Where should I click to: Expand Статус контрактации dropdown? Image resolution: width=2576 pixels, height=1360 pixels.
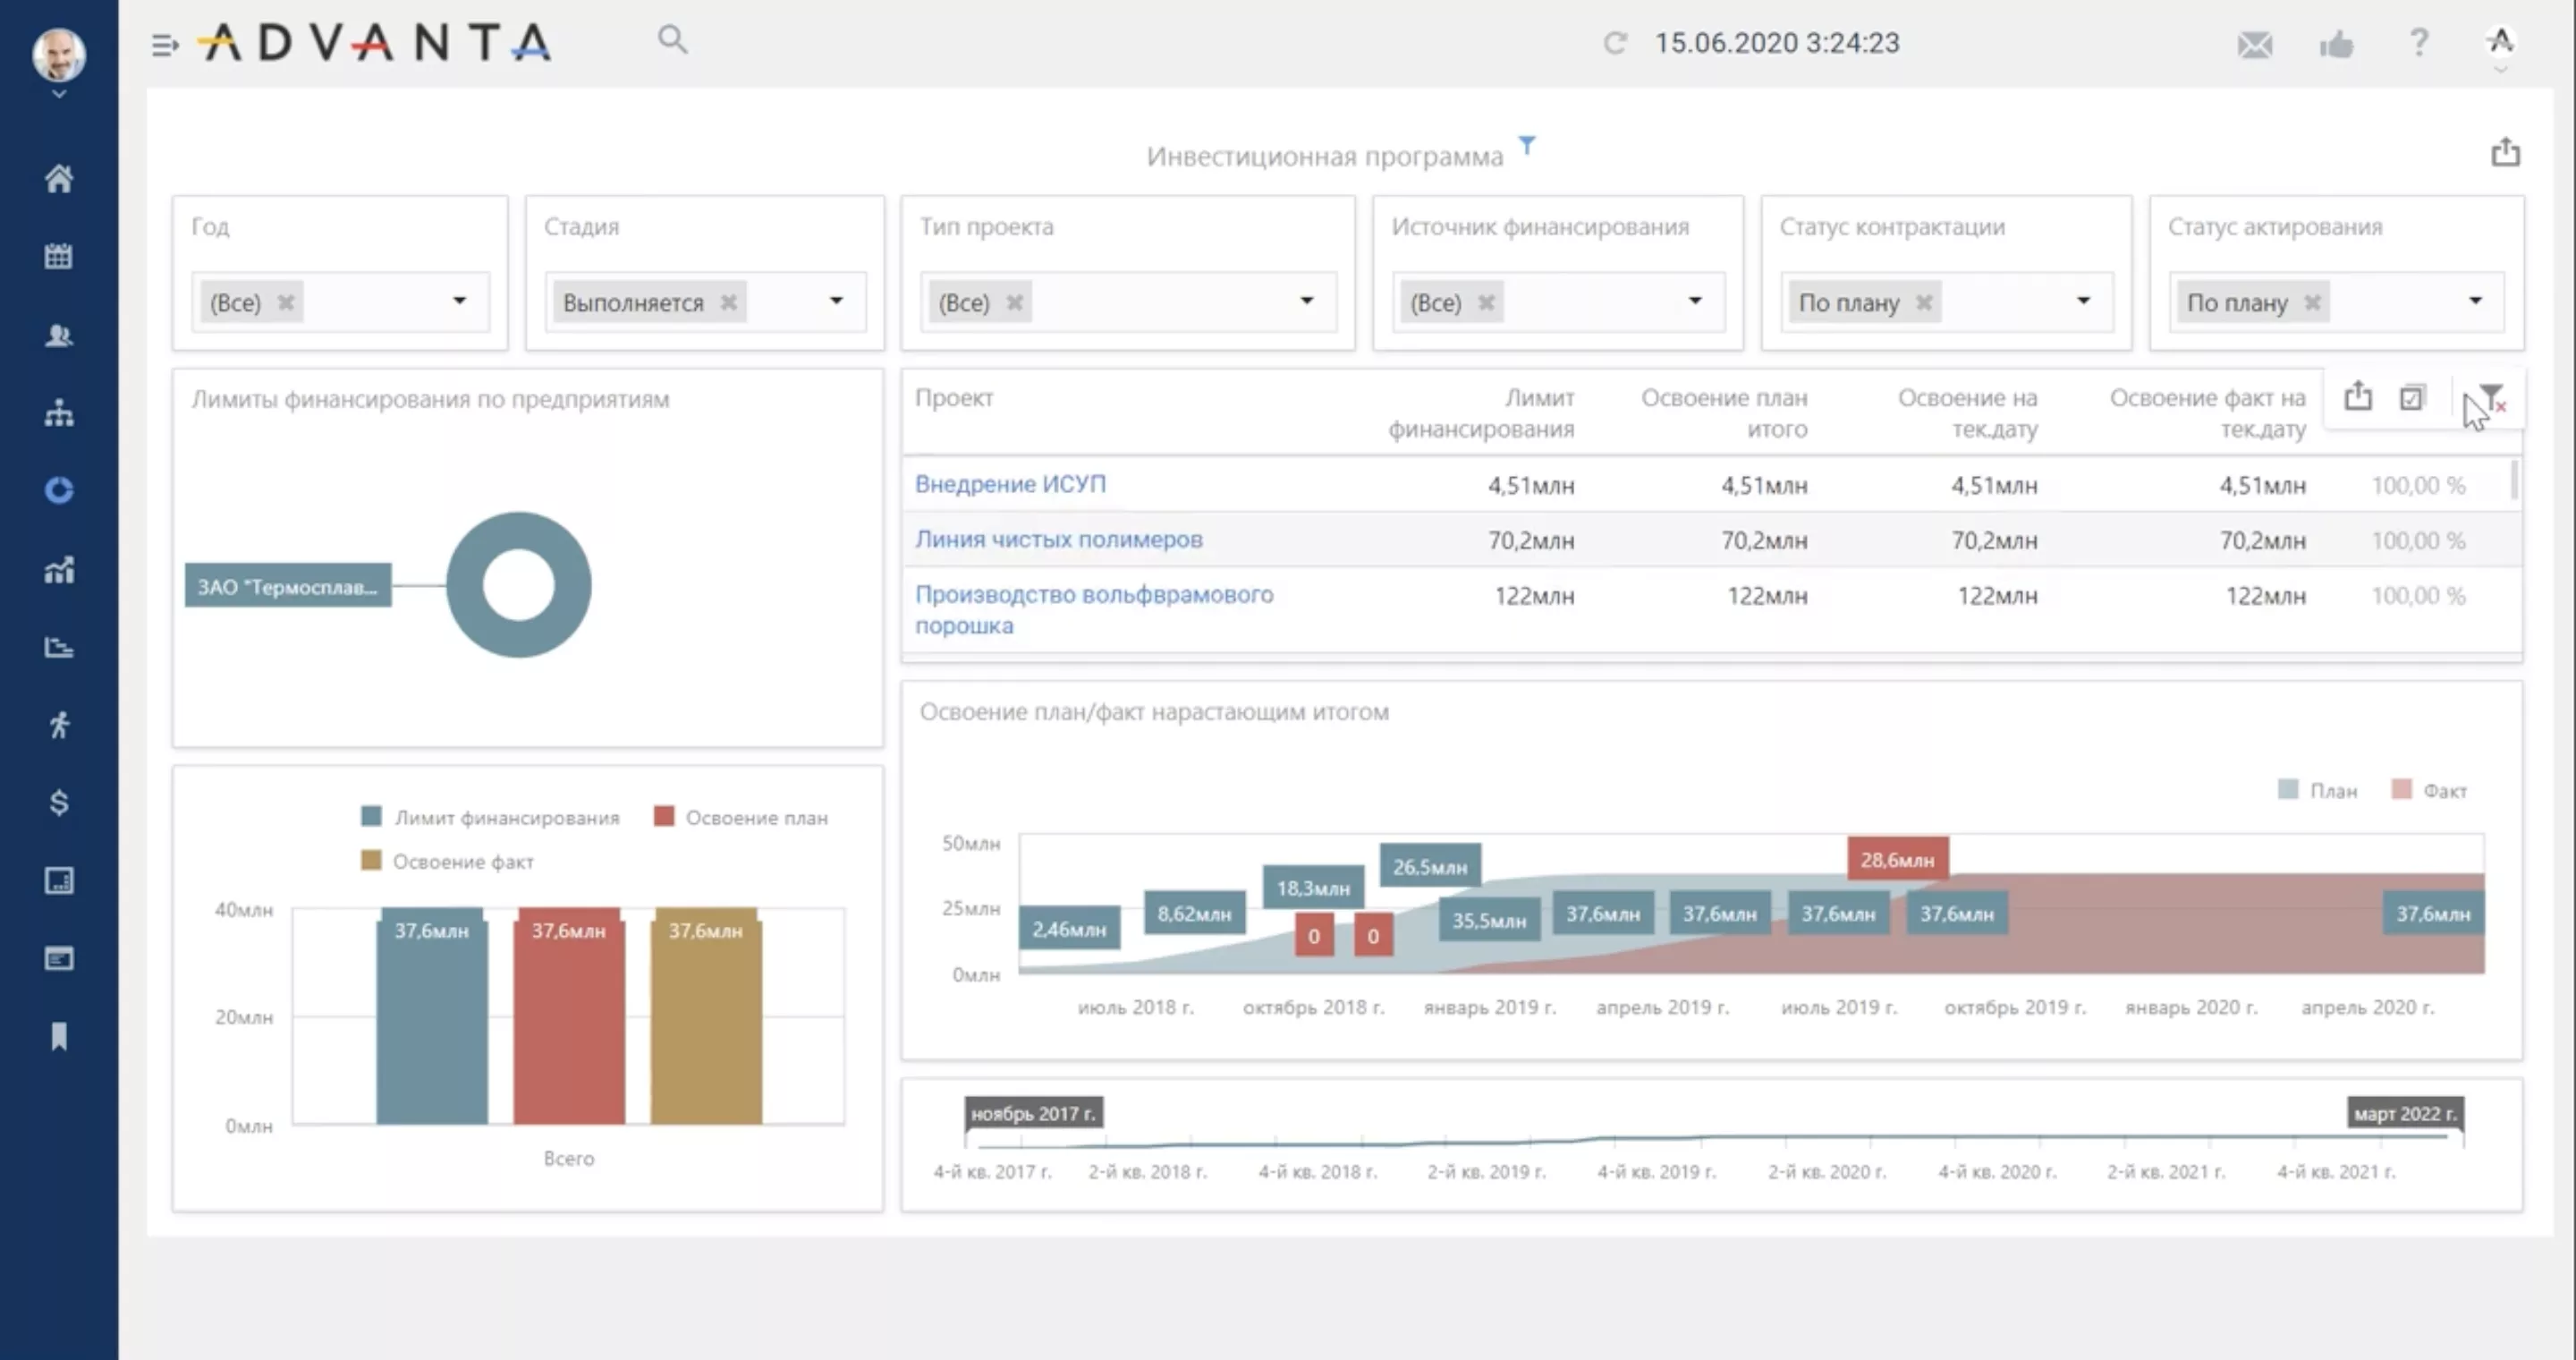tap(2083, 301)
